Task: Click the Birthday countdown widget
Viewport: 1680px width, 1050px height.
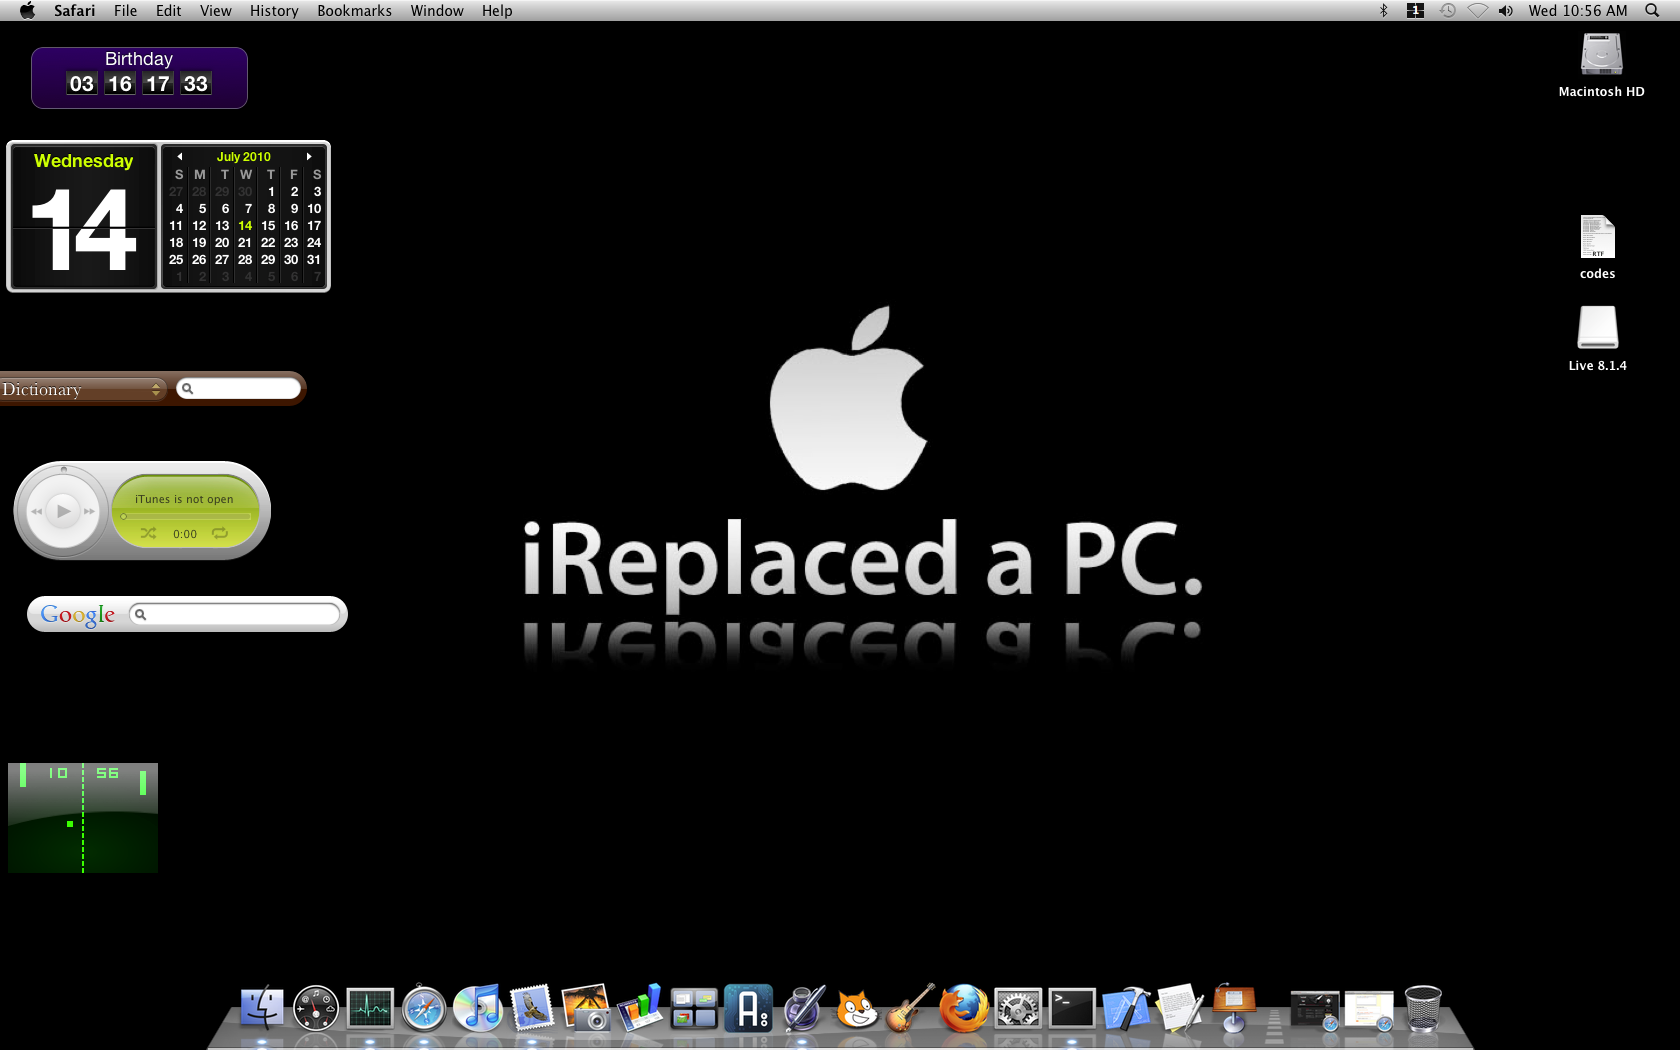Action: pos(139,77)
